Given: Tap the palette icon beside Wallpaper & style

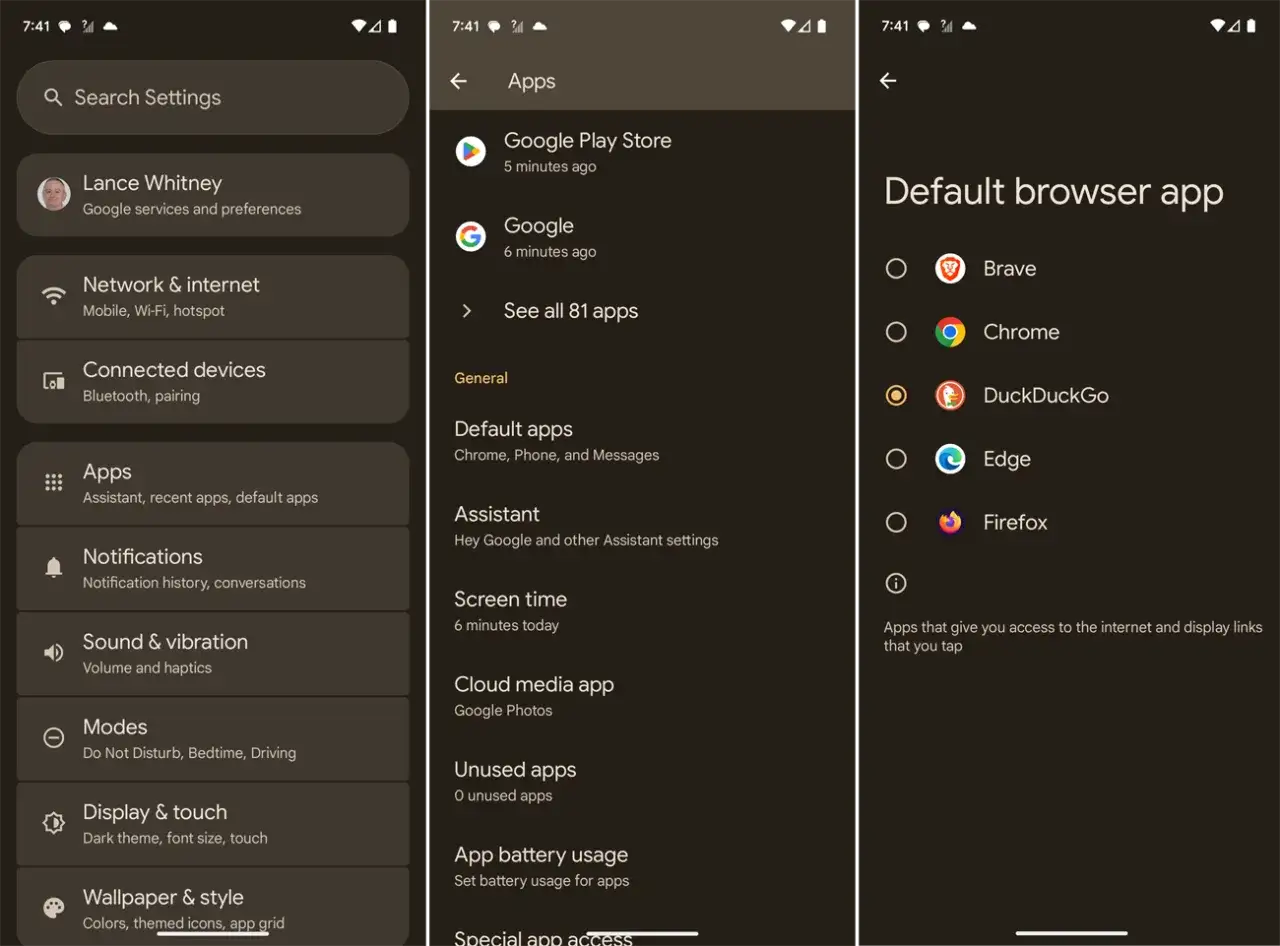Looking at the screenshot, I should (x=53, y=908).
